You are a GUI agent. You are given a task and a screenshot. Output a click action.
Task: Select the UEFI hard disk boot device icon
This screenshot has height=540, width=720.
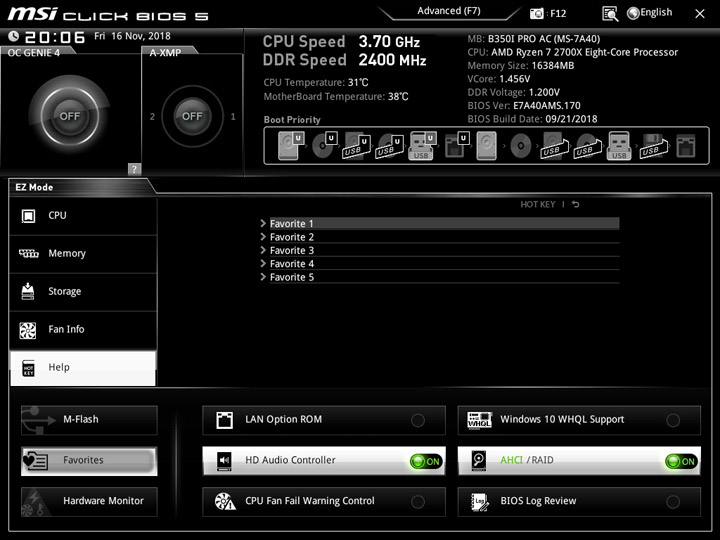coord(291,146)
